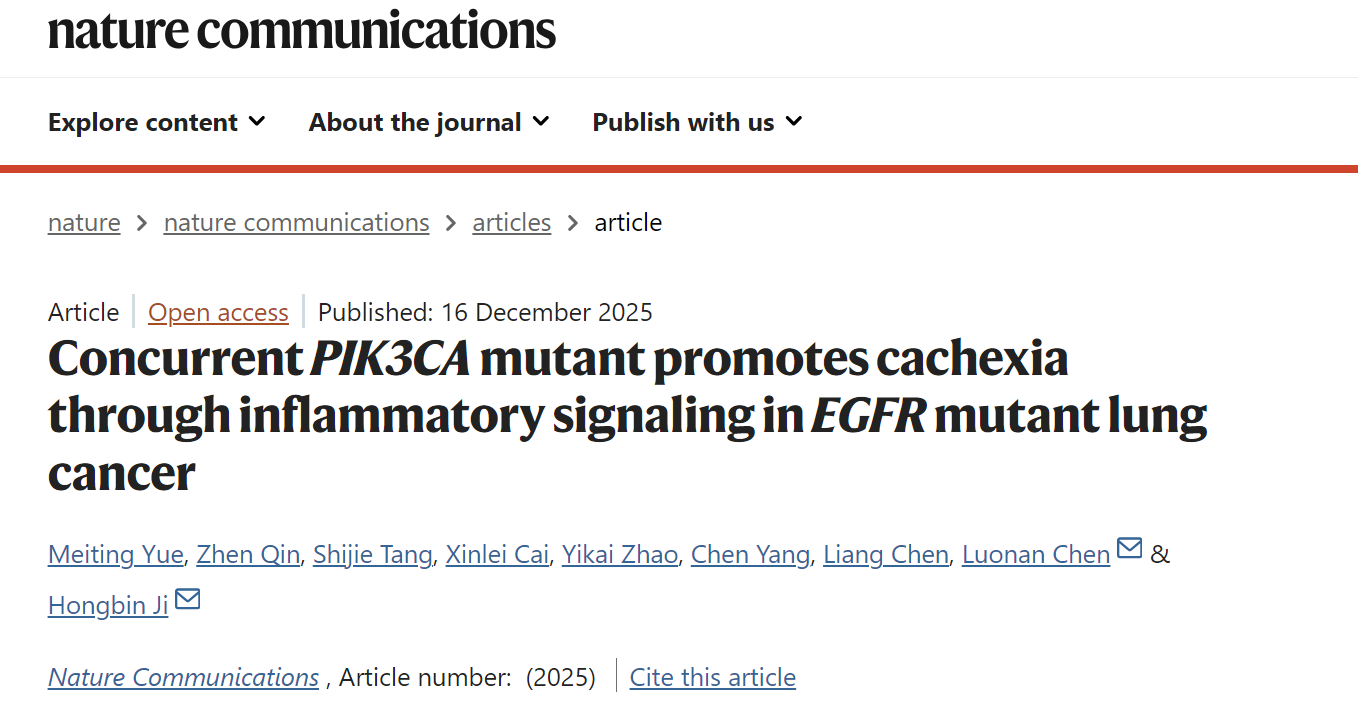The width and height of the screenshot is (1358, 708).
Task: Go to the nature breadcrumb link
Action: (84, 222)
